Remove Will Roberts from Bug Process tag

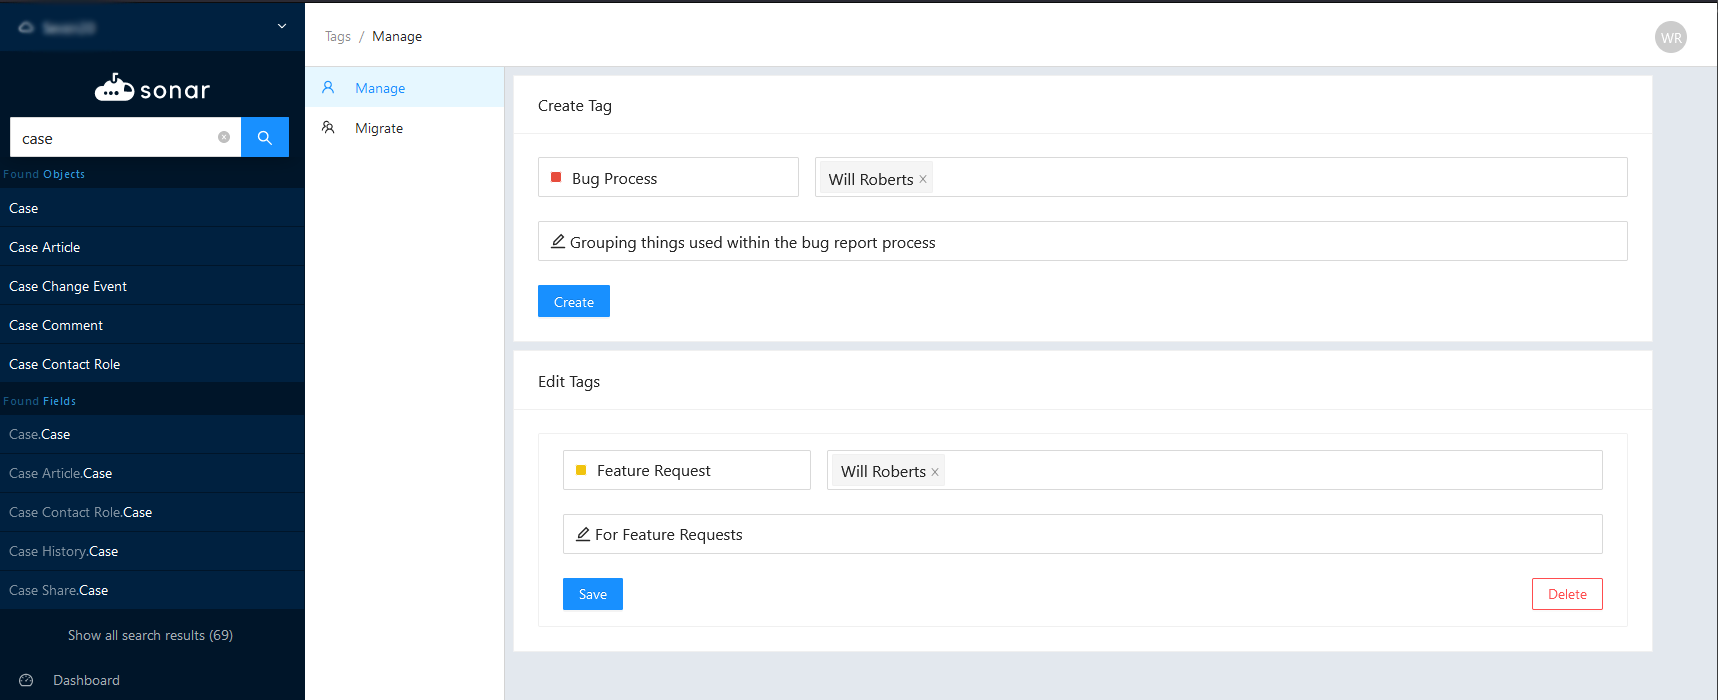923,180
